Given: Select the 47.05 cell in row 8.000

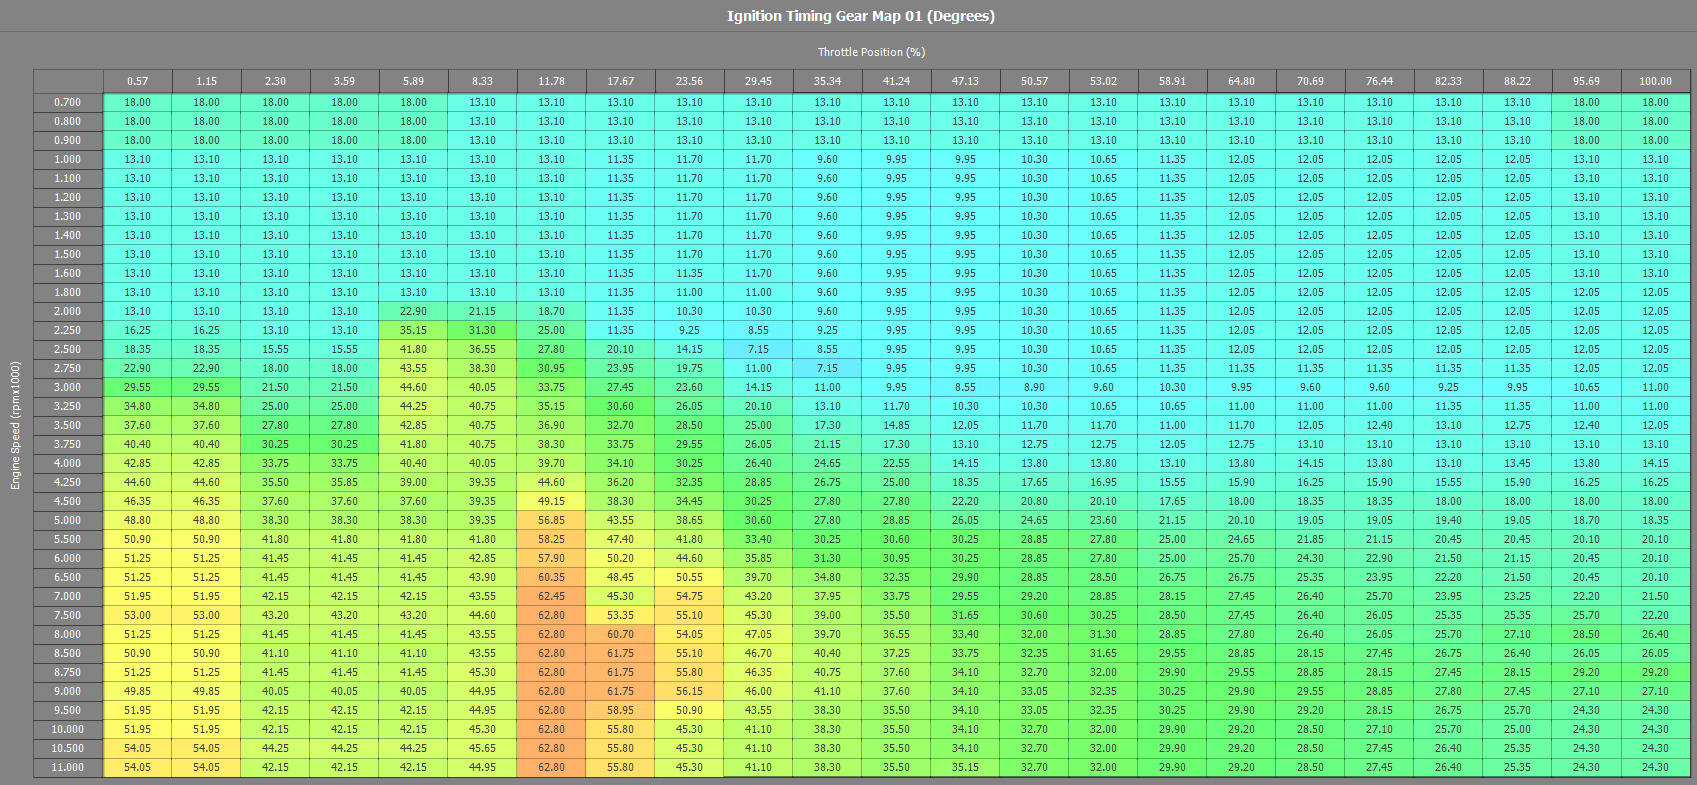Looking at the screenshot, I should (x=759, y=634).
